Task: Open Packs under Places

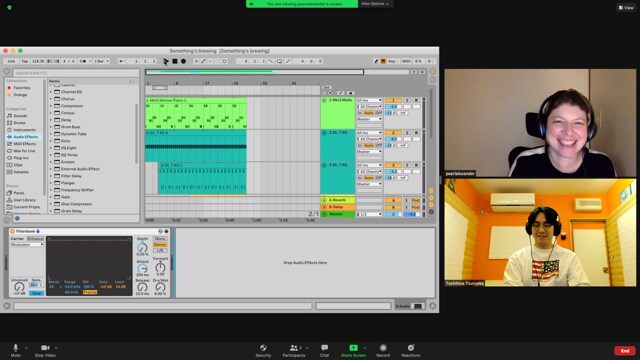Action: coord(19,193)
